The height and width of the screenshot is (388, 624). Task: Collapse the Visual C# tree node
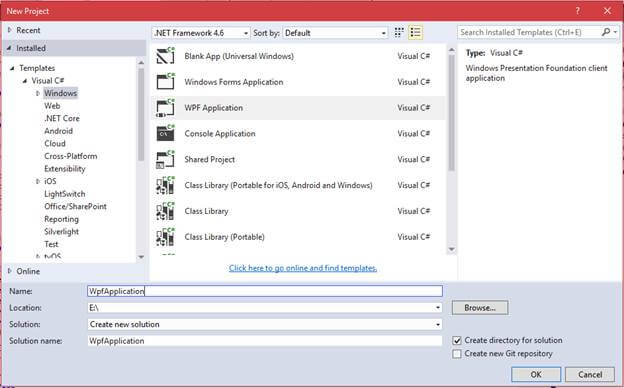(x=25, y=81)
